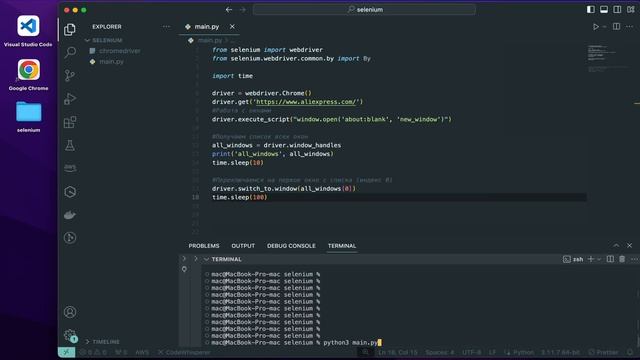The width and height of the screenshot is (640, 360).
Task: Open the Search view in activity bar
Action: click(70, 52)
